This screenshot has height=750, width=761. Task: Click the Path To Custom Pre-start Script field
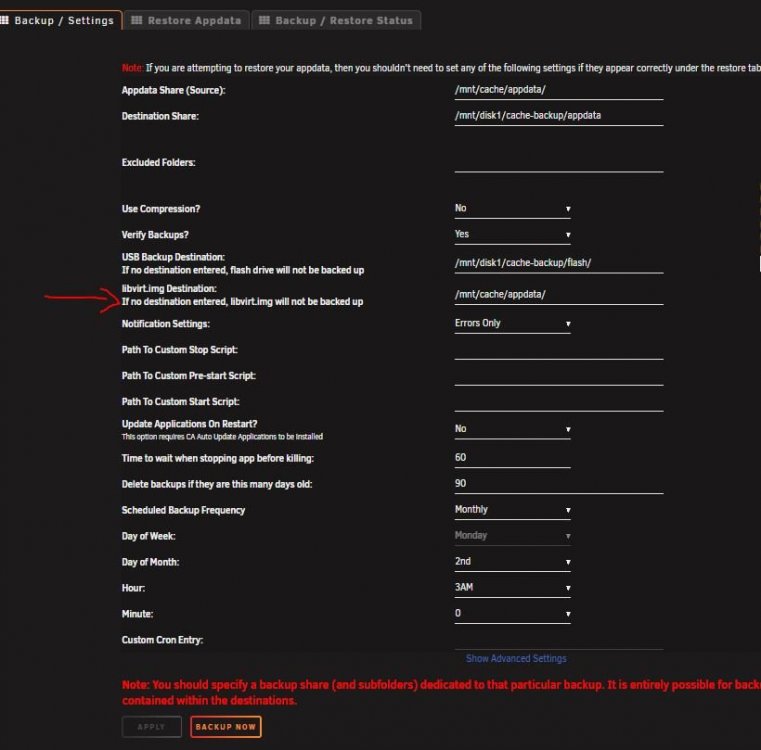(559, 376)
